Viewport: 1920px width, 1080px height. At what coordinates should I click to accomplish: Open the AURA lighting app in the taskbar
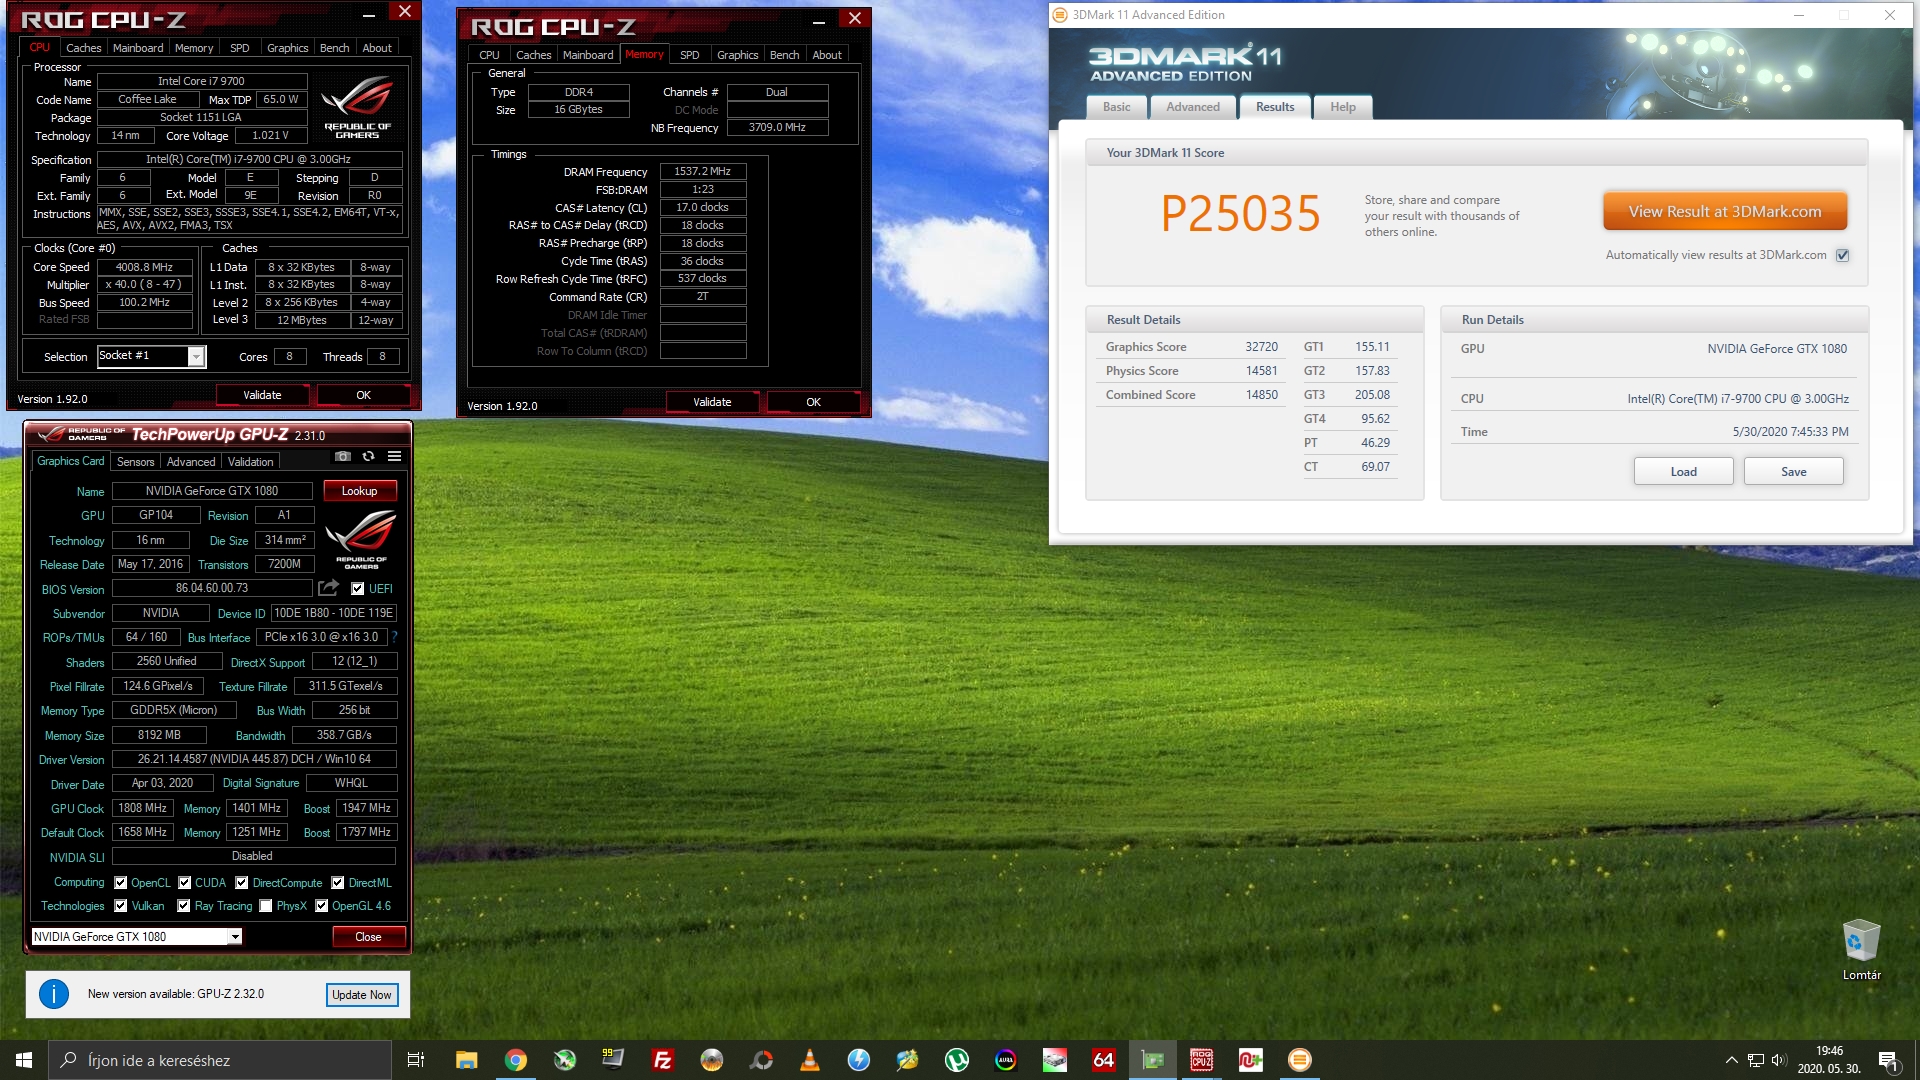(1006, 1060)
